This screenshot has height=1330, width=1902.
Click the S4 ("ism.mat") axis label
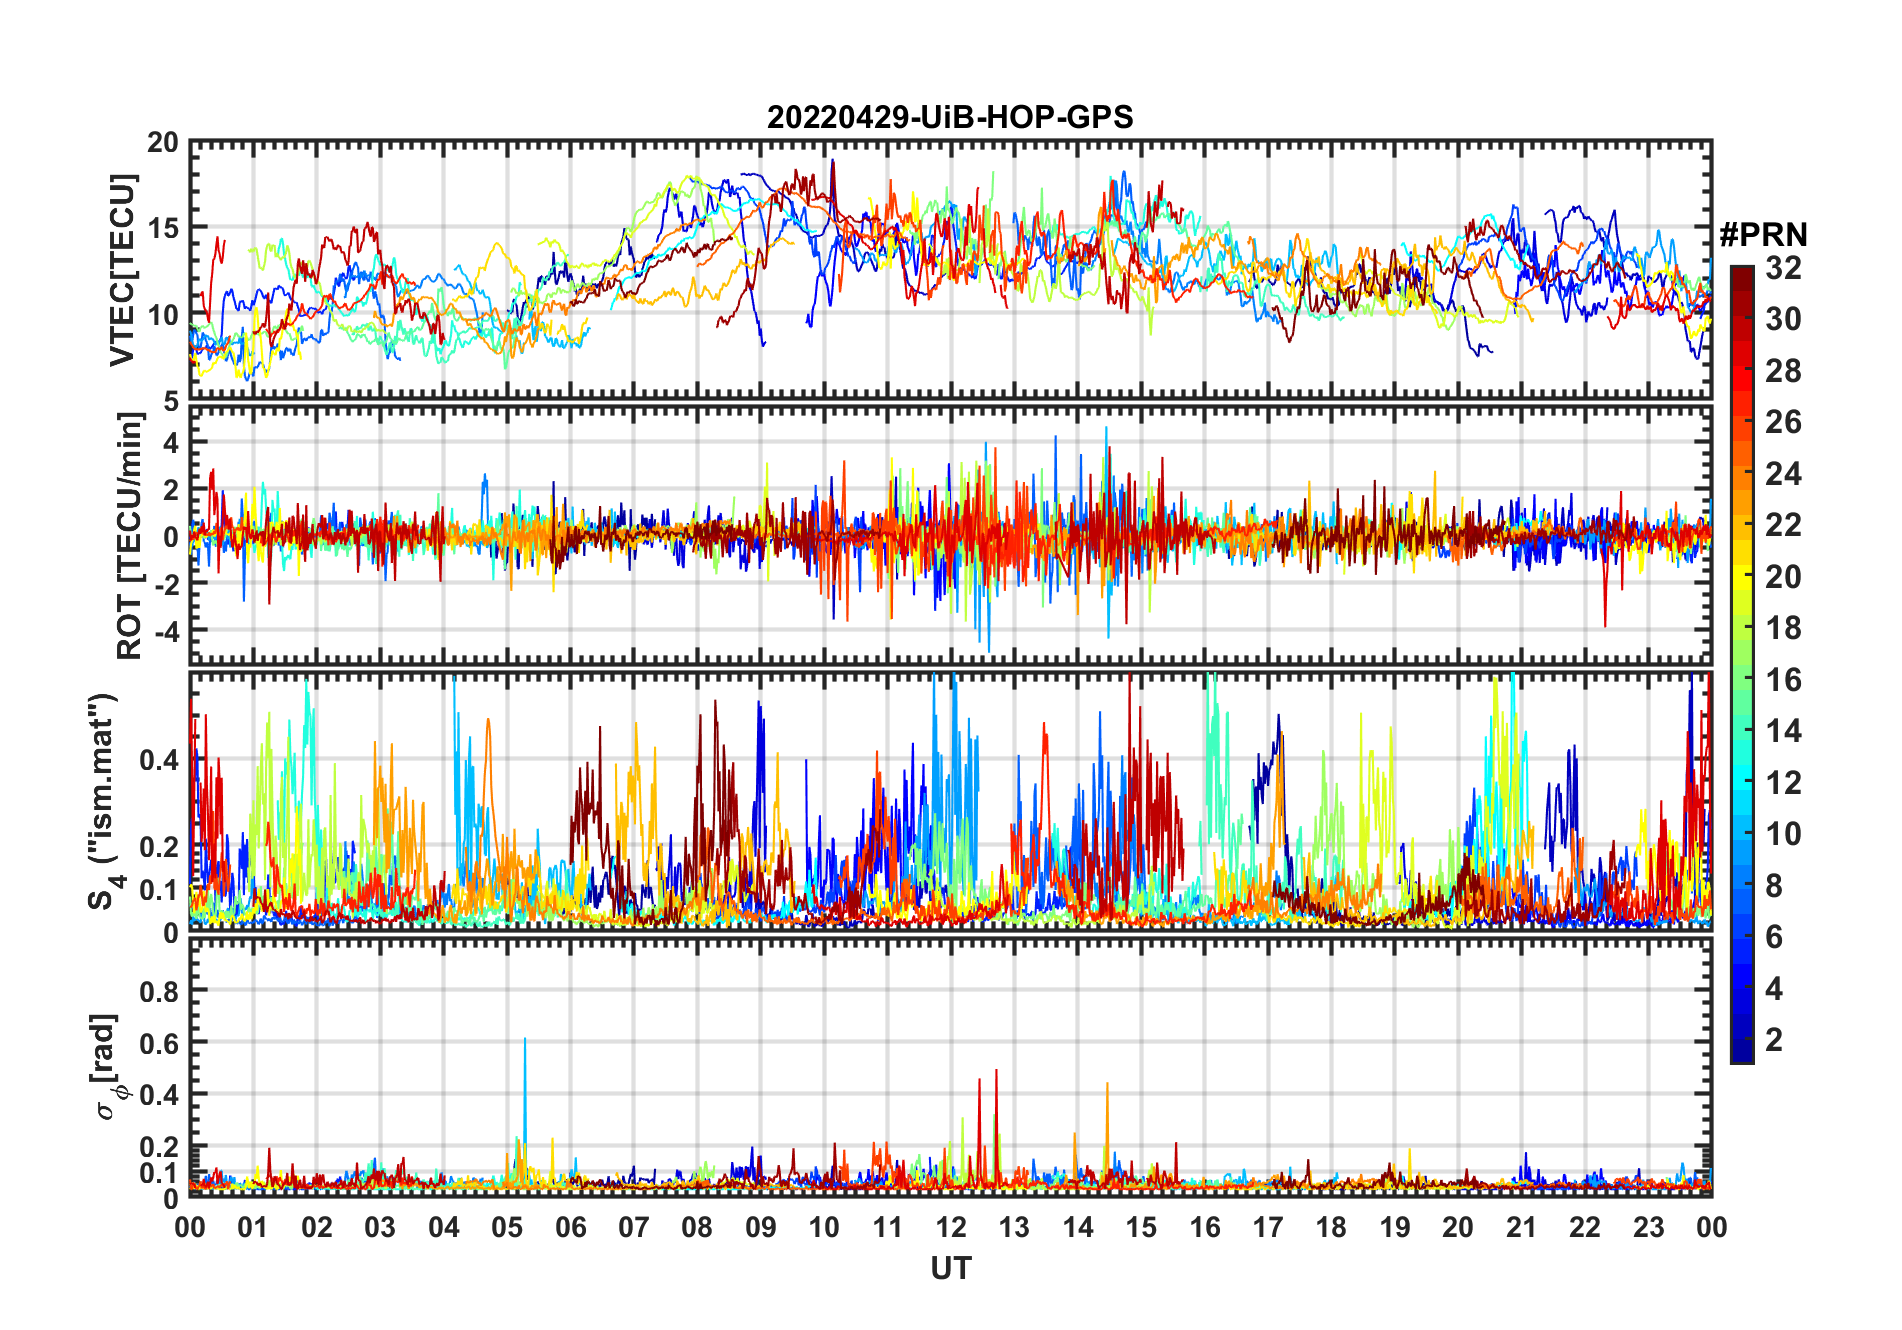[106, 801]
